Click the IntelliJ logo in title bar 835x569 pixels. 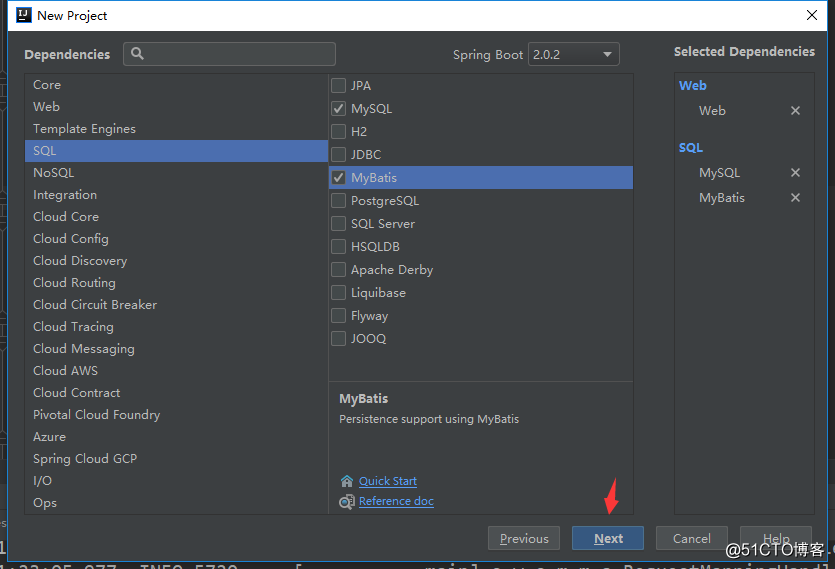[x=24, y=15]
